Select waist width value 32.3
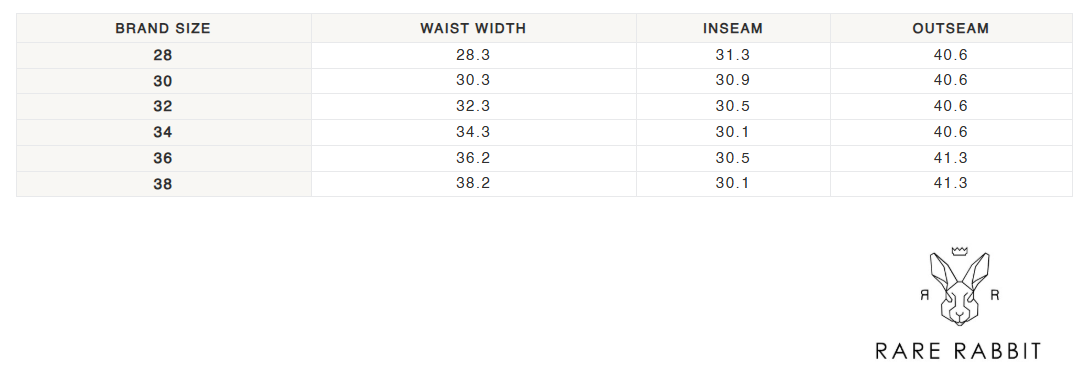1092x373 pixels. (x=474, y=106)
